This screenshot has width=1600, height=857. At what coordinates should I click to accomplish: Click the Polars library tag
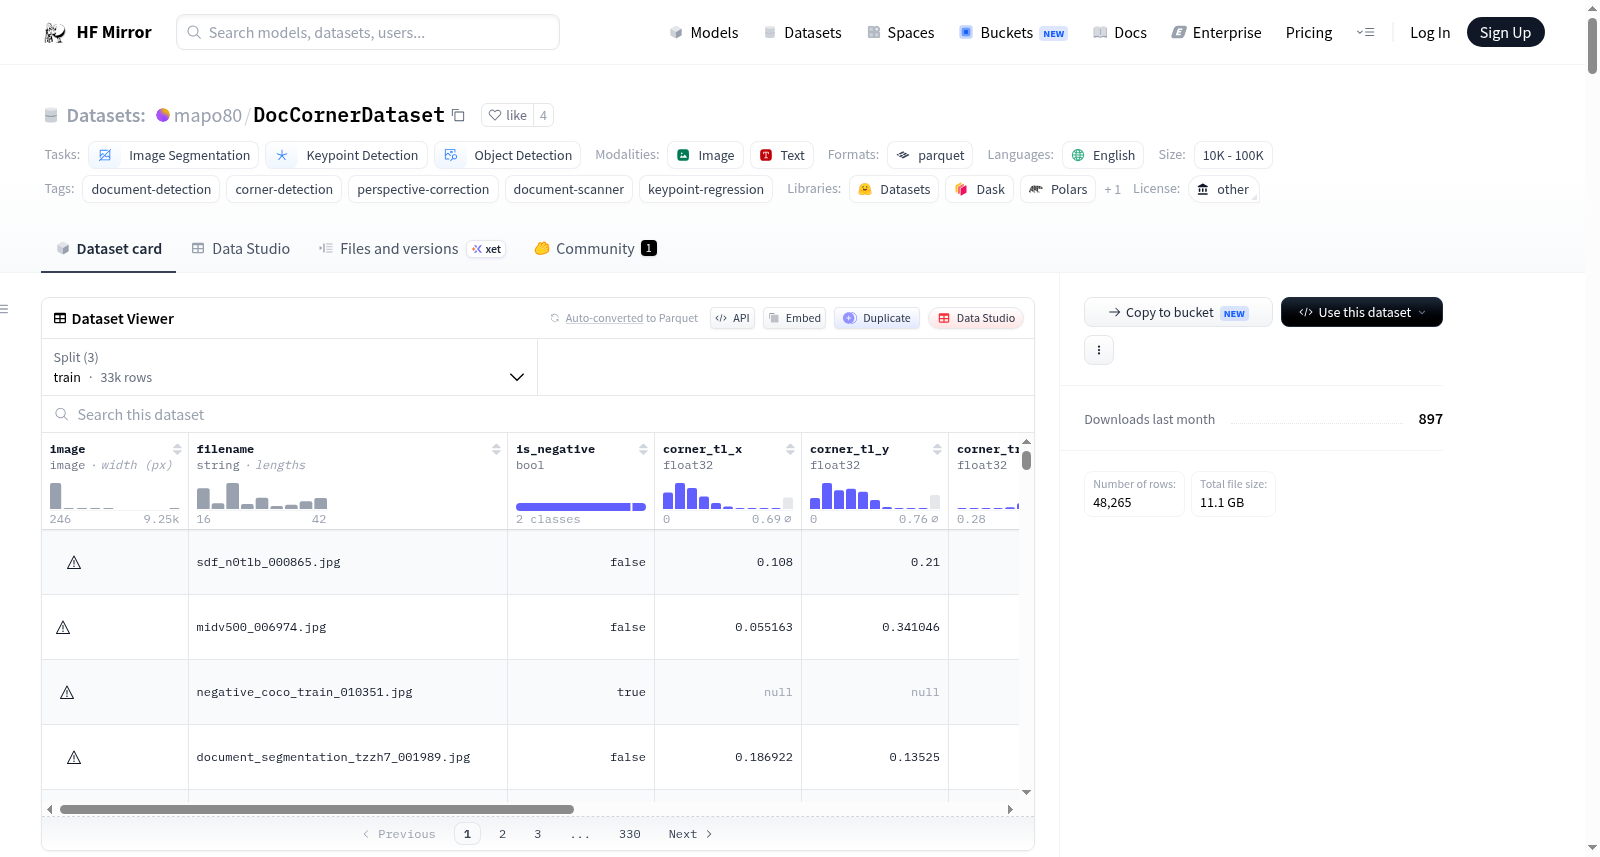[x=1058, y=189]
